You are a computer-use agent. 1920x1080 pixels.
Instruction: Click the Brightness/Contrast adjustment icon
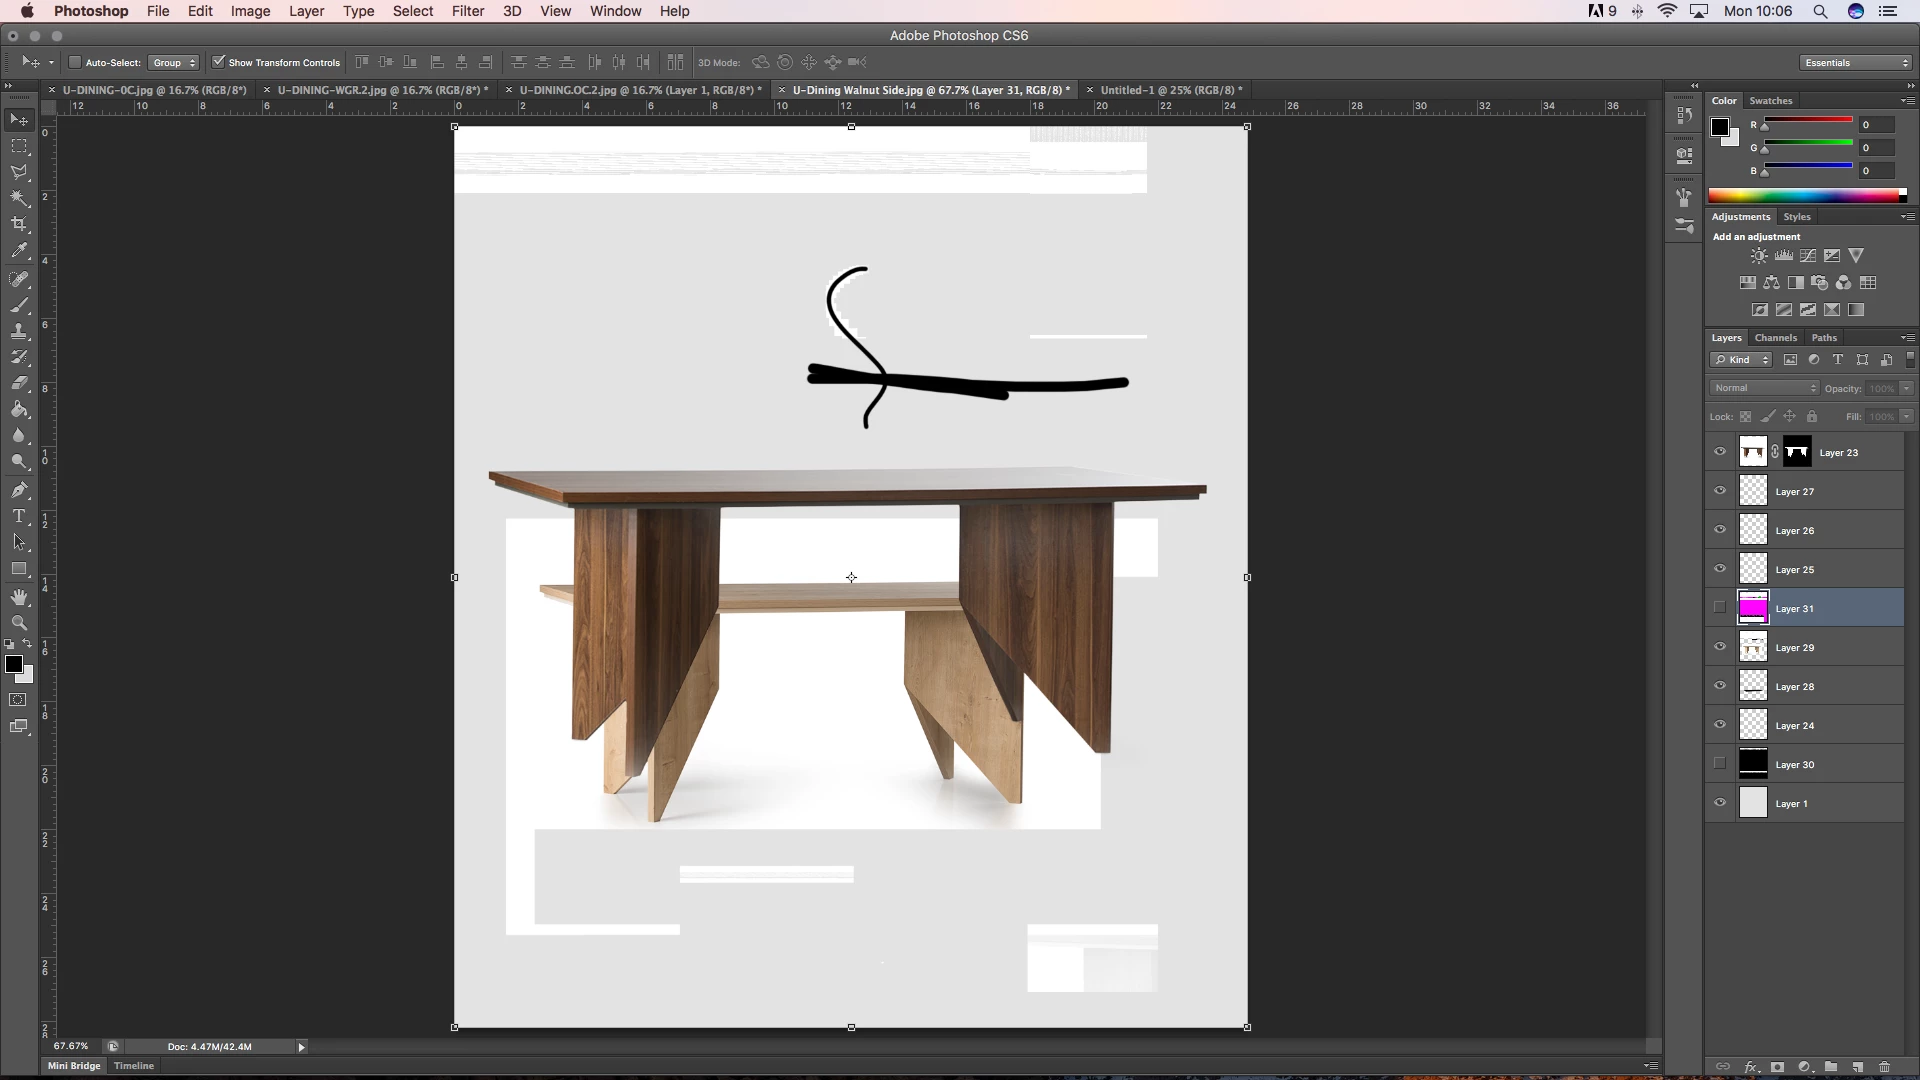tap(1759, 256)
